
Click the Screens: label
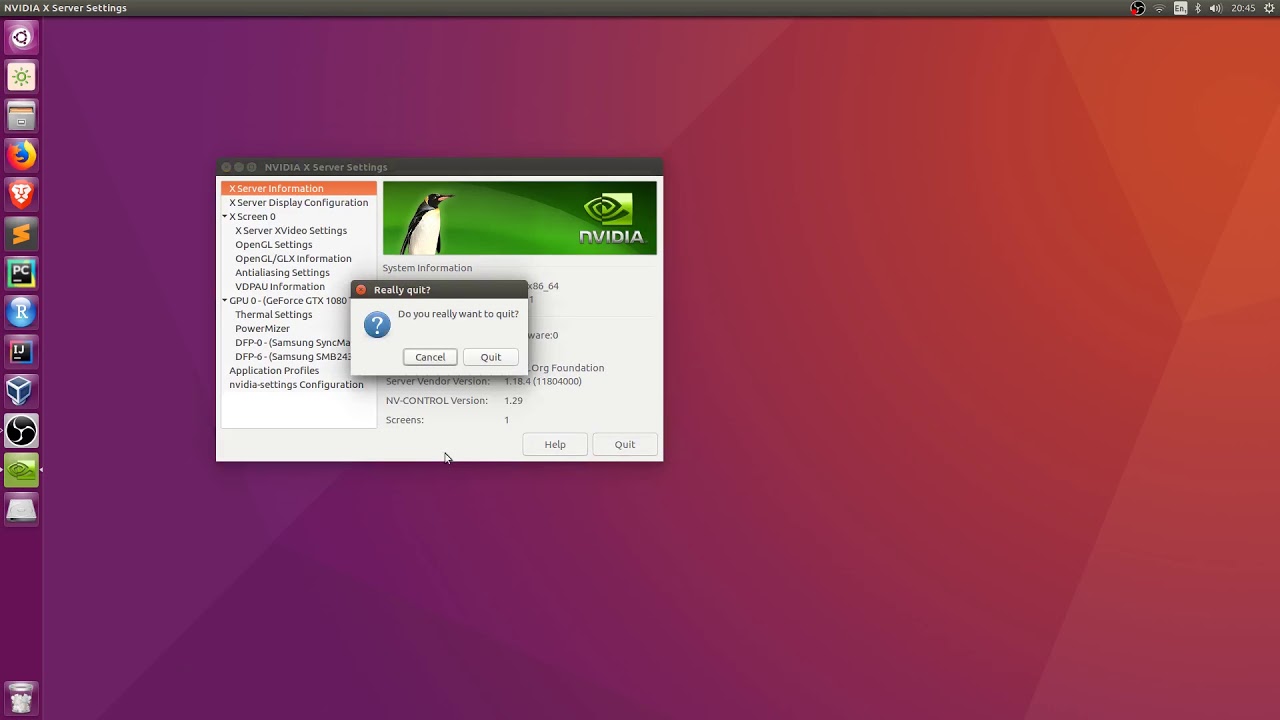[405, 420]
